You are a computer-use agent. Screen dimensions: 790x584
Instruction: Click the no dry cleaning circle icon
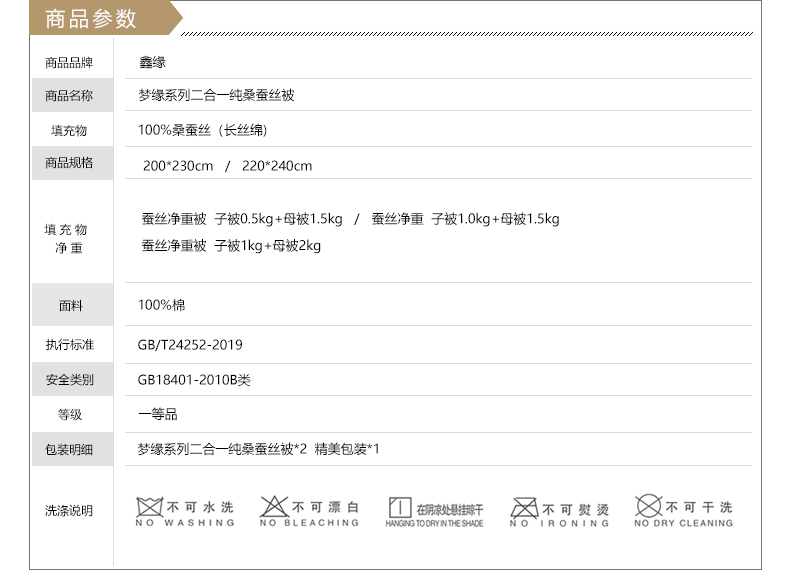[x=648, y=506]
